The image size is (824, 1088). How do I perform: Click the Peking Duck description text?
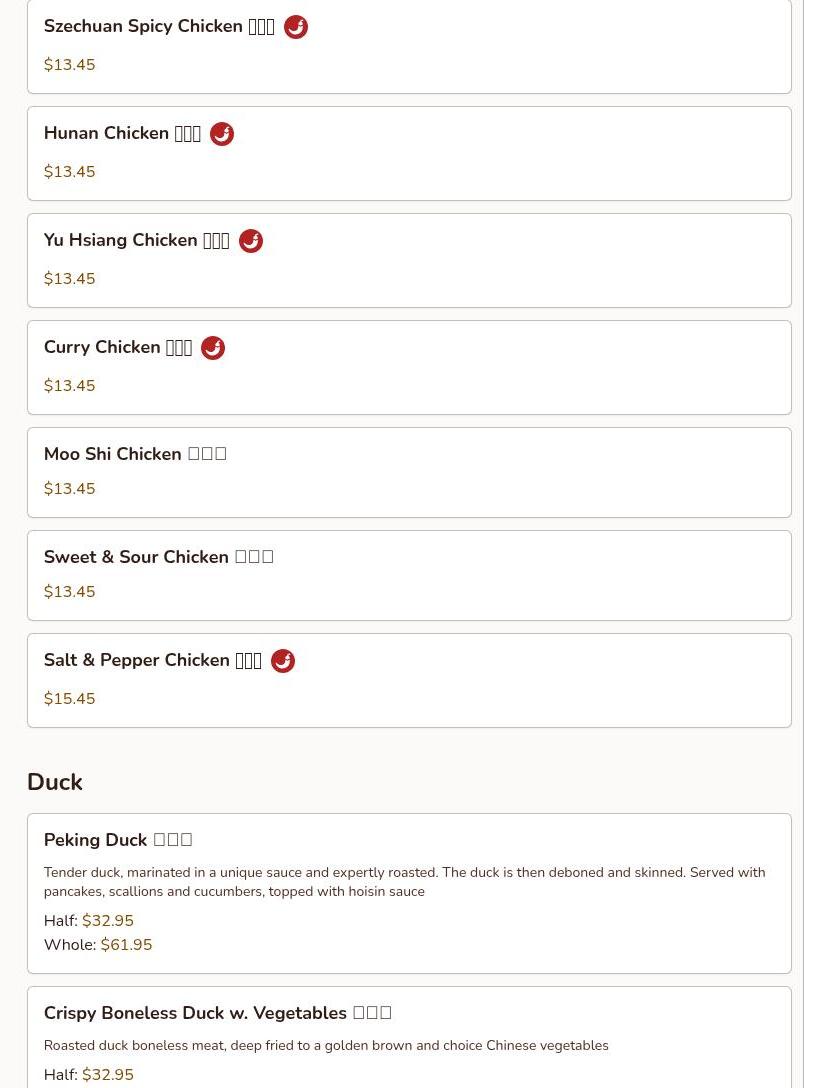click(404, 882)
